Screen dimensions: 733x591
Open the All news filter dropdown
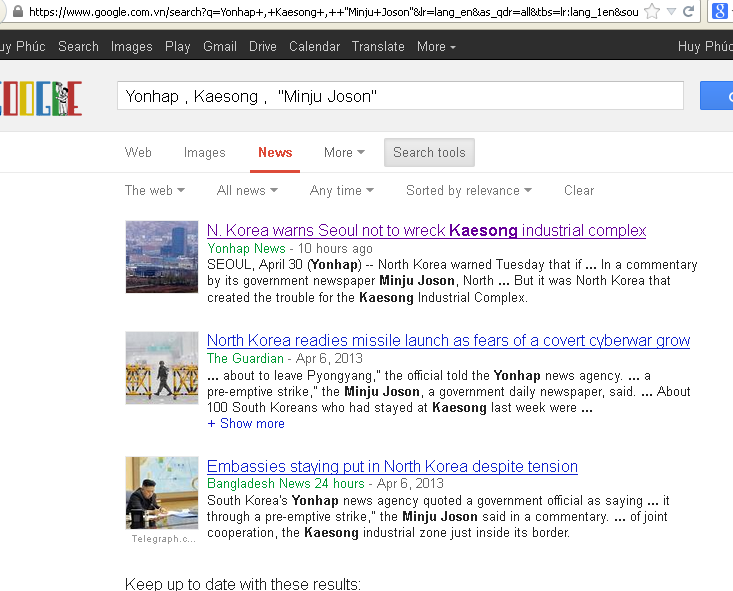[247, 190]
